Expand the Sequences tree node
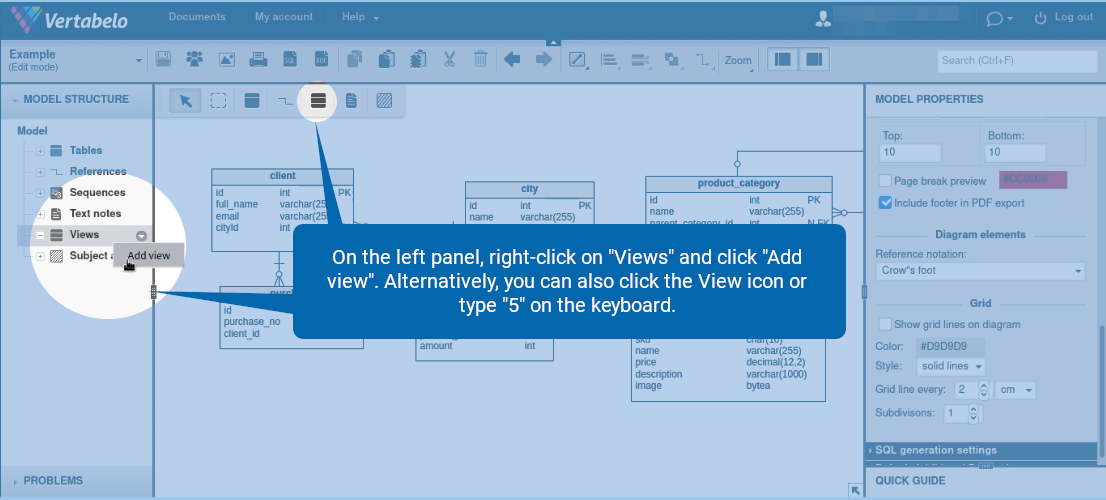 coord(40,193)
